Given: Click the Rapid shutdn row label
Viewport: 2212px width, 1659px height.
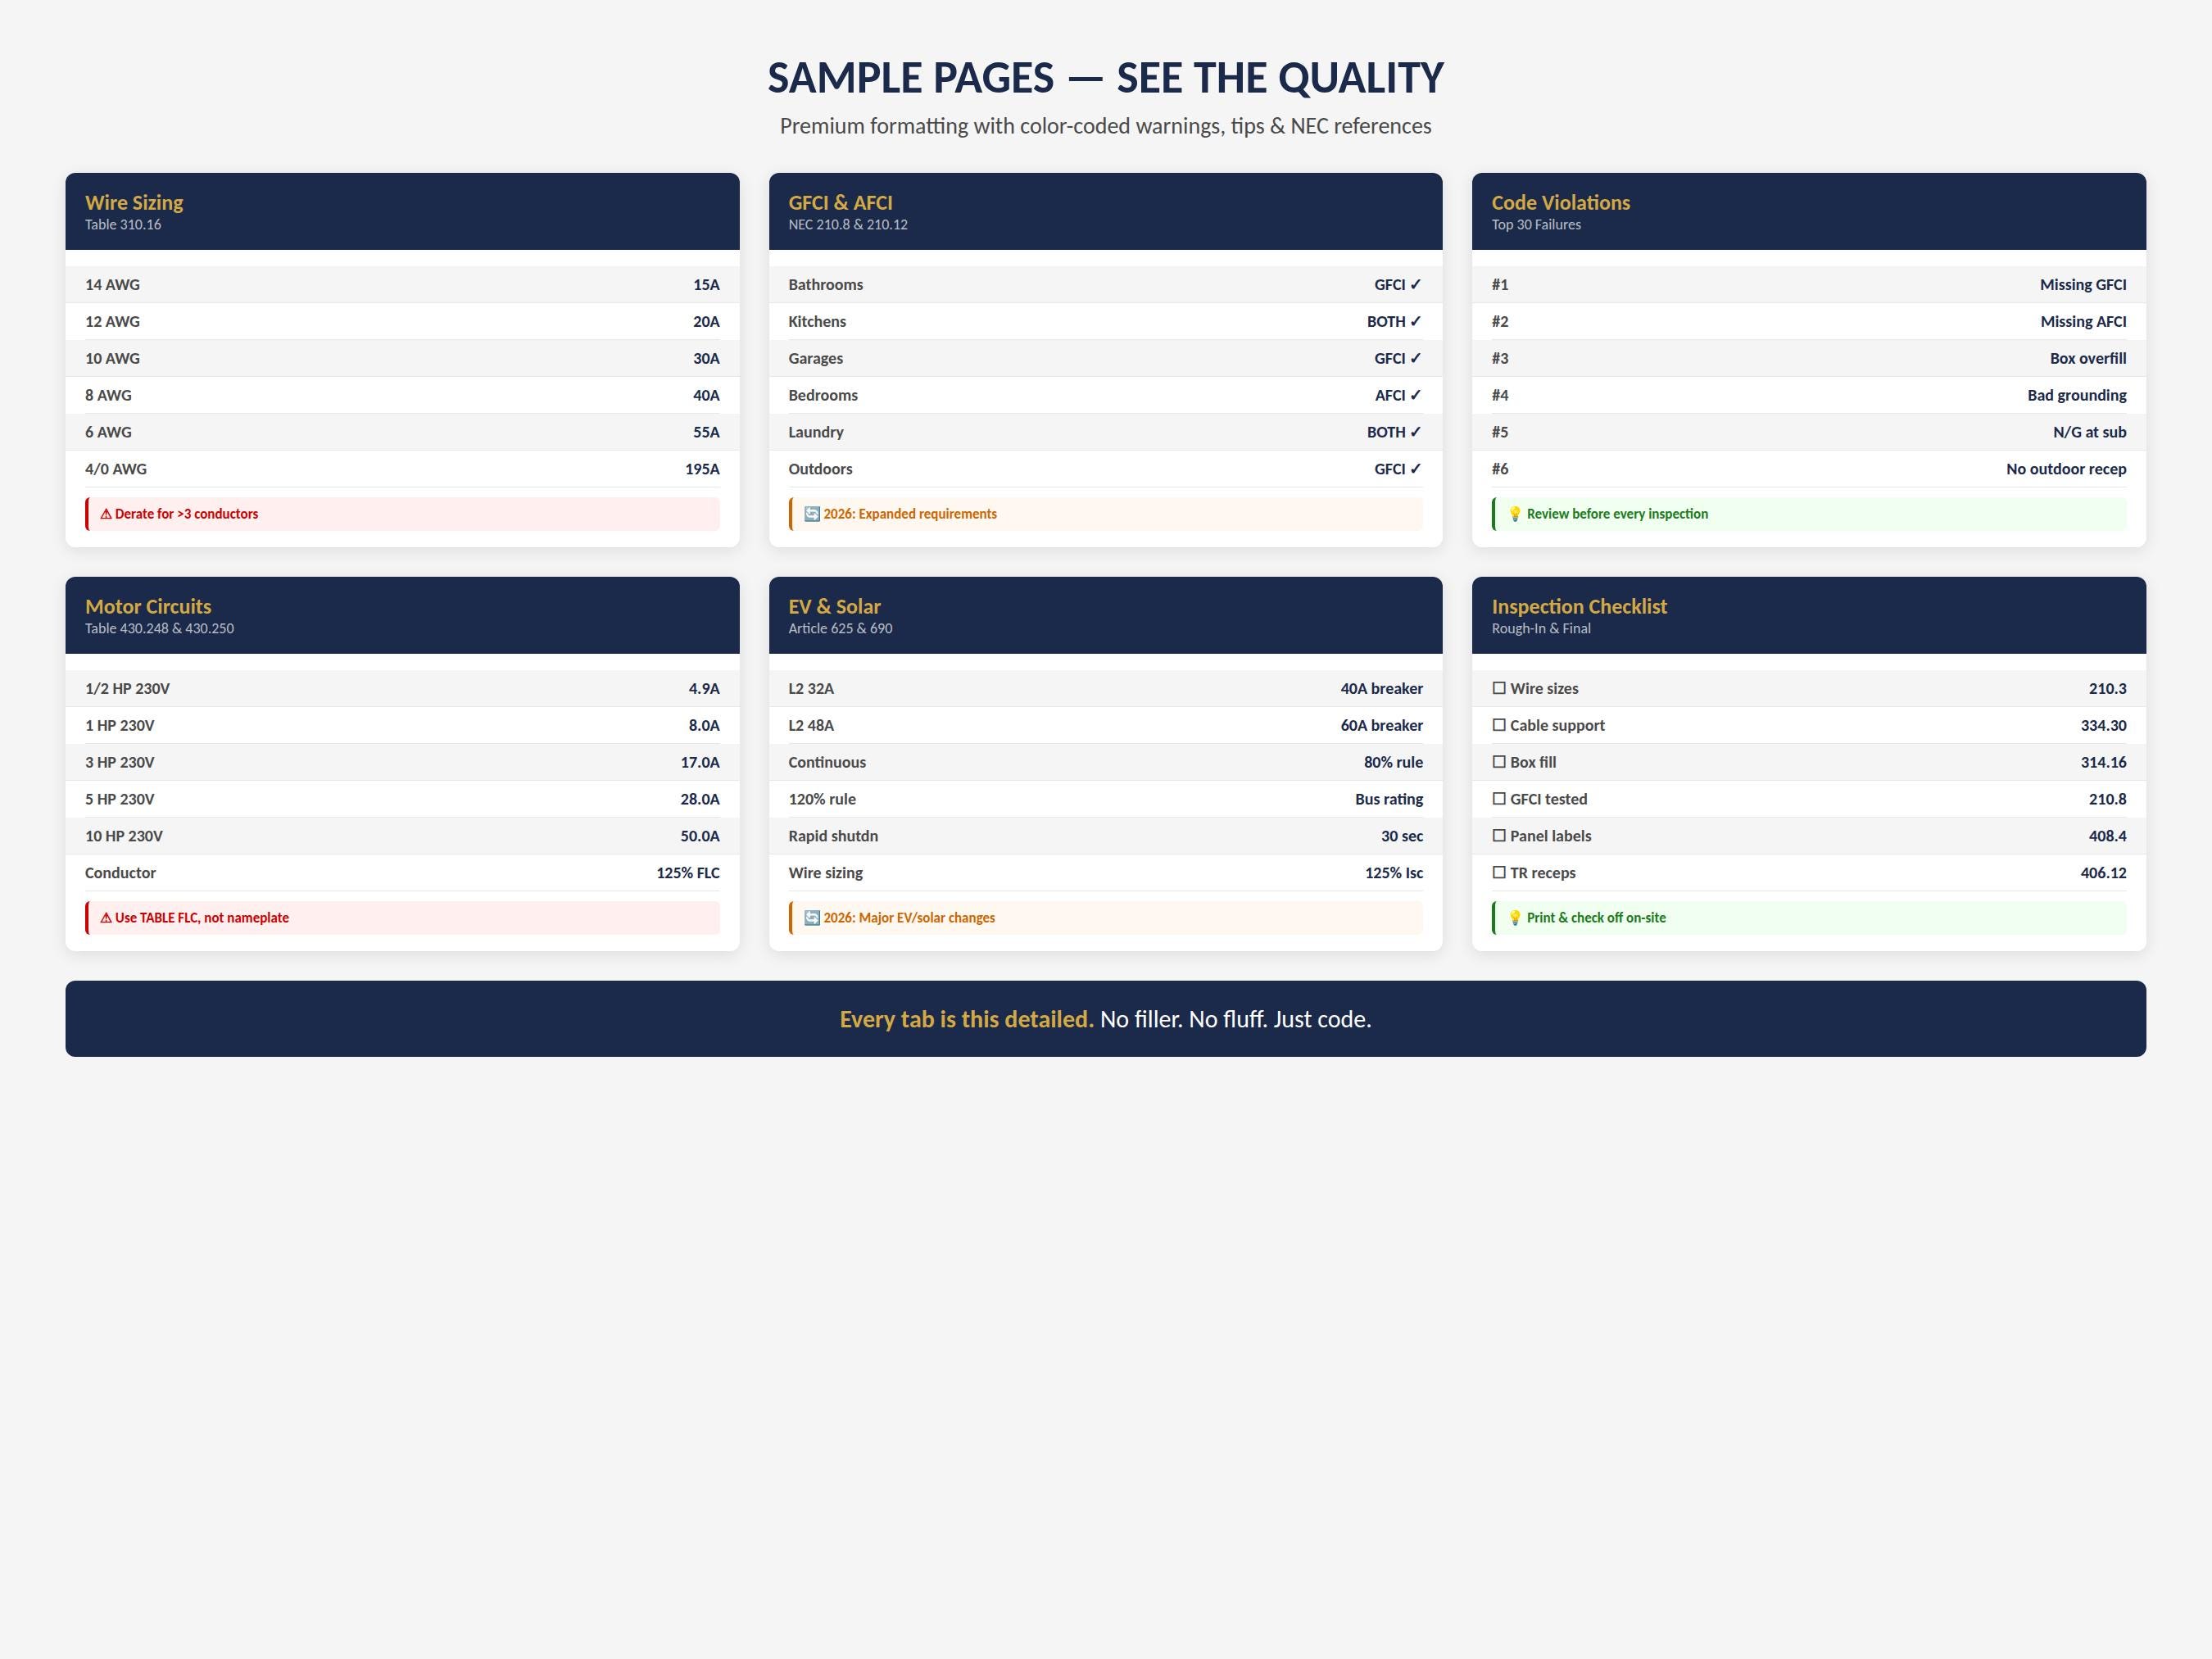Looking at the screenshot, I should click(833, 836).
